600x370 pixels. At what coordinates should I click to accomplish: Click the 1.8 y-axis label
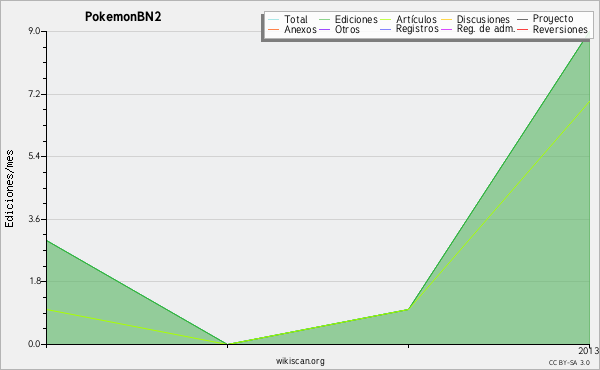[x=34, y=281]
